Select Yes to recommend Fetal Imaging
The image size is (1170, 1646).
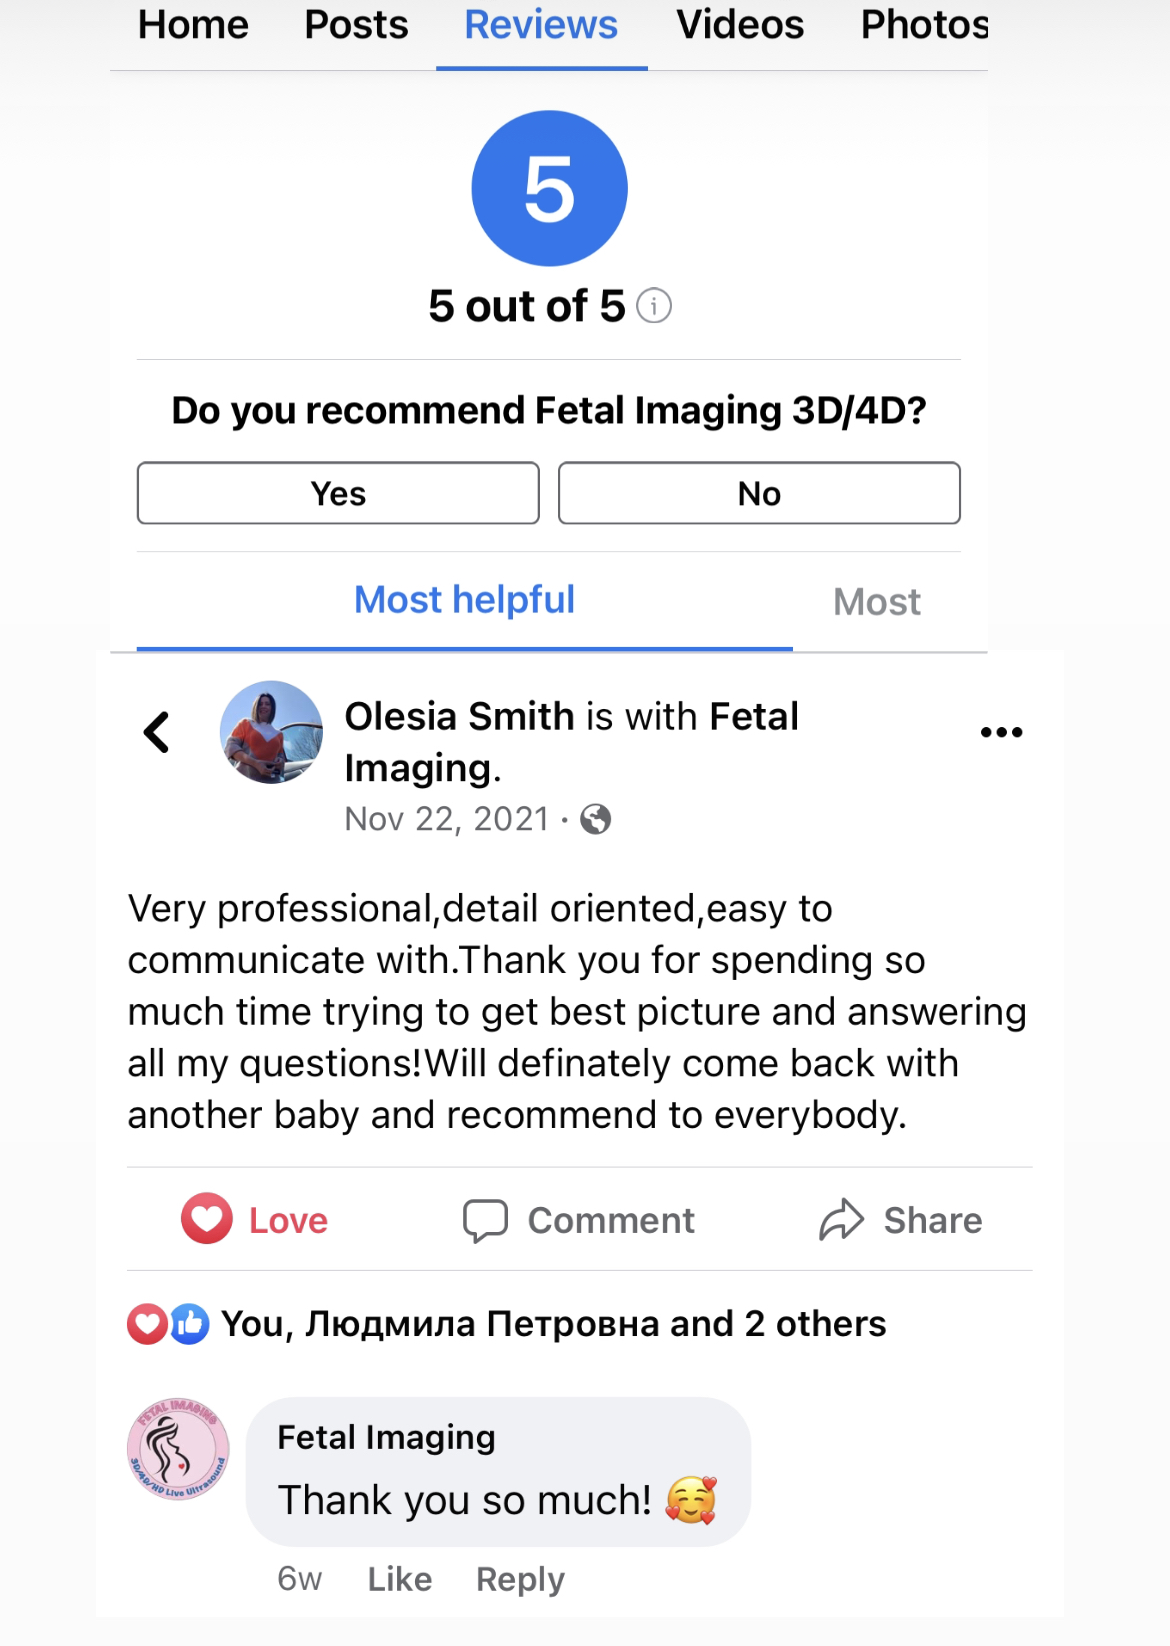click(338, 493)
